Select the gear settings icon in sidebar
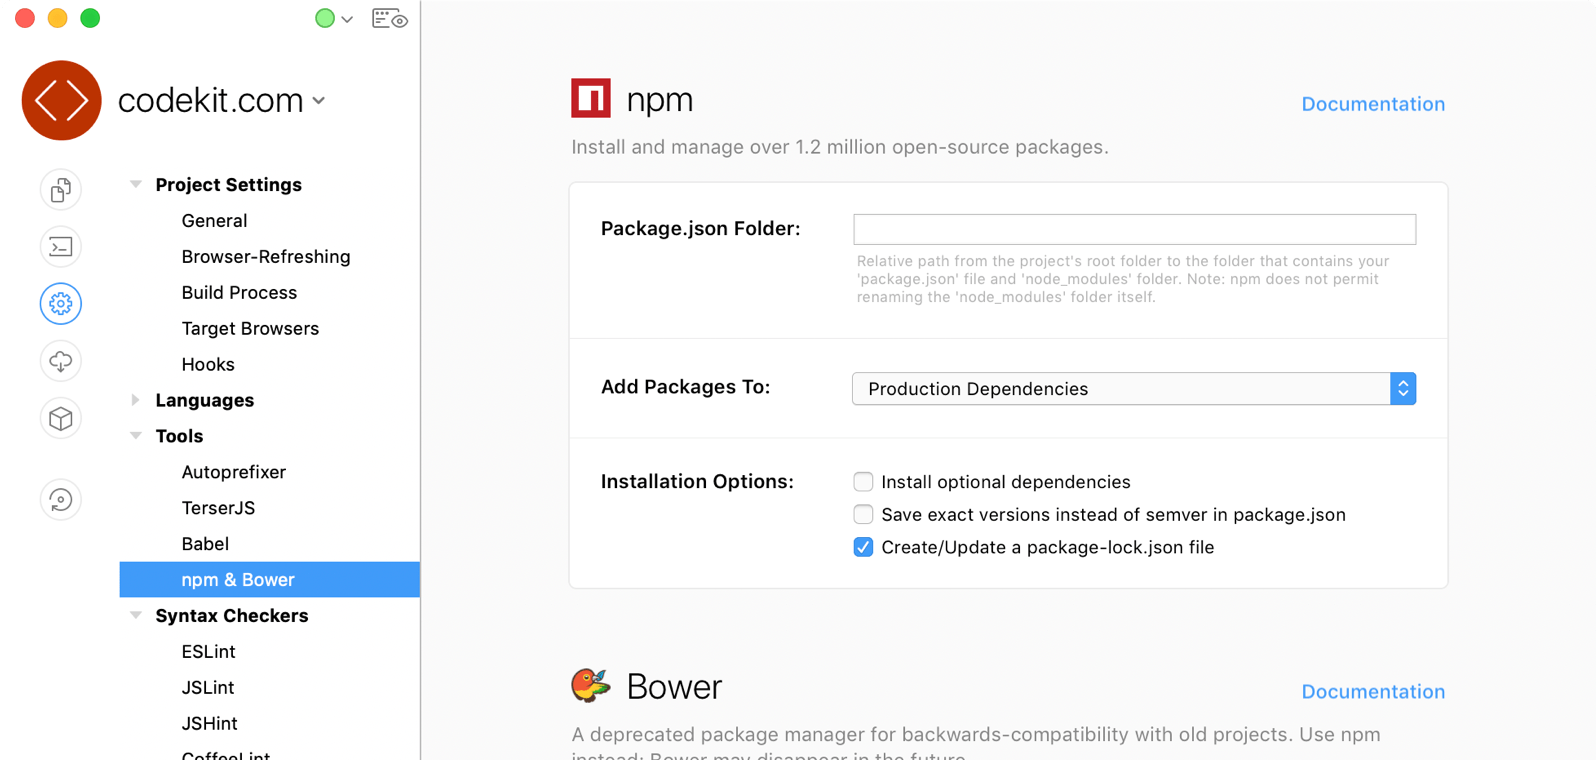Screen dimensions: 1596x760 point(61,304)
